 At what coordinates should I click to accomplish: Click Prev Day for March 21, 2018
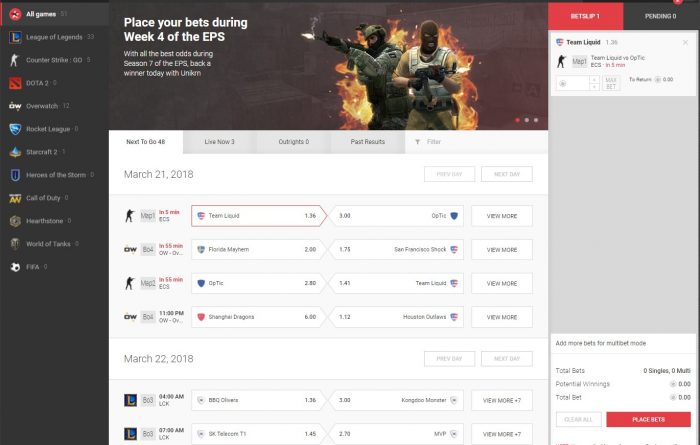click(450, 174)
